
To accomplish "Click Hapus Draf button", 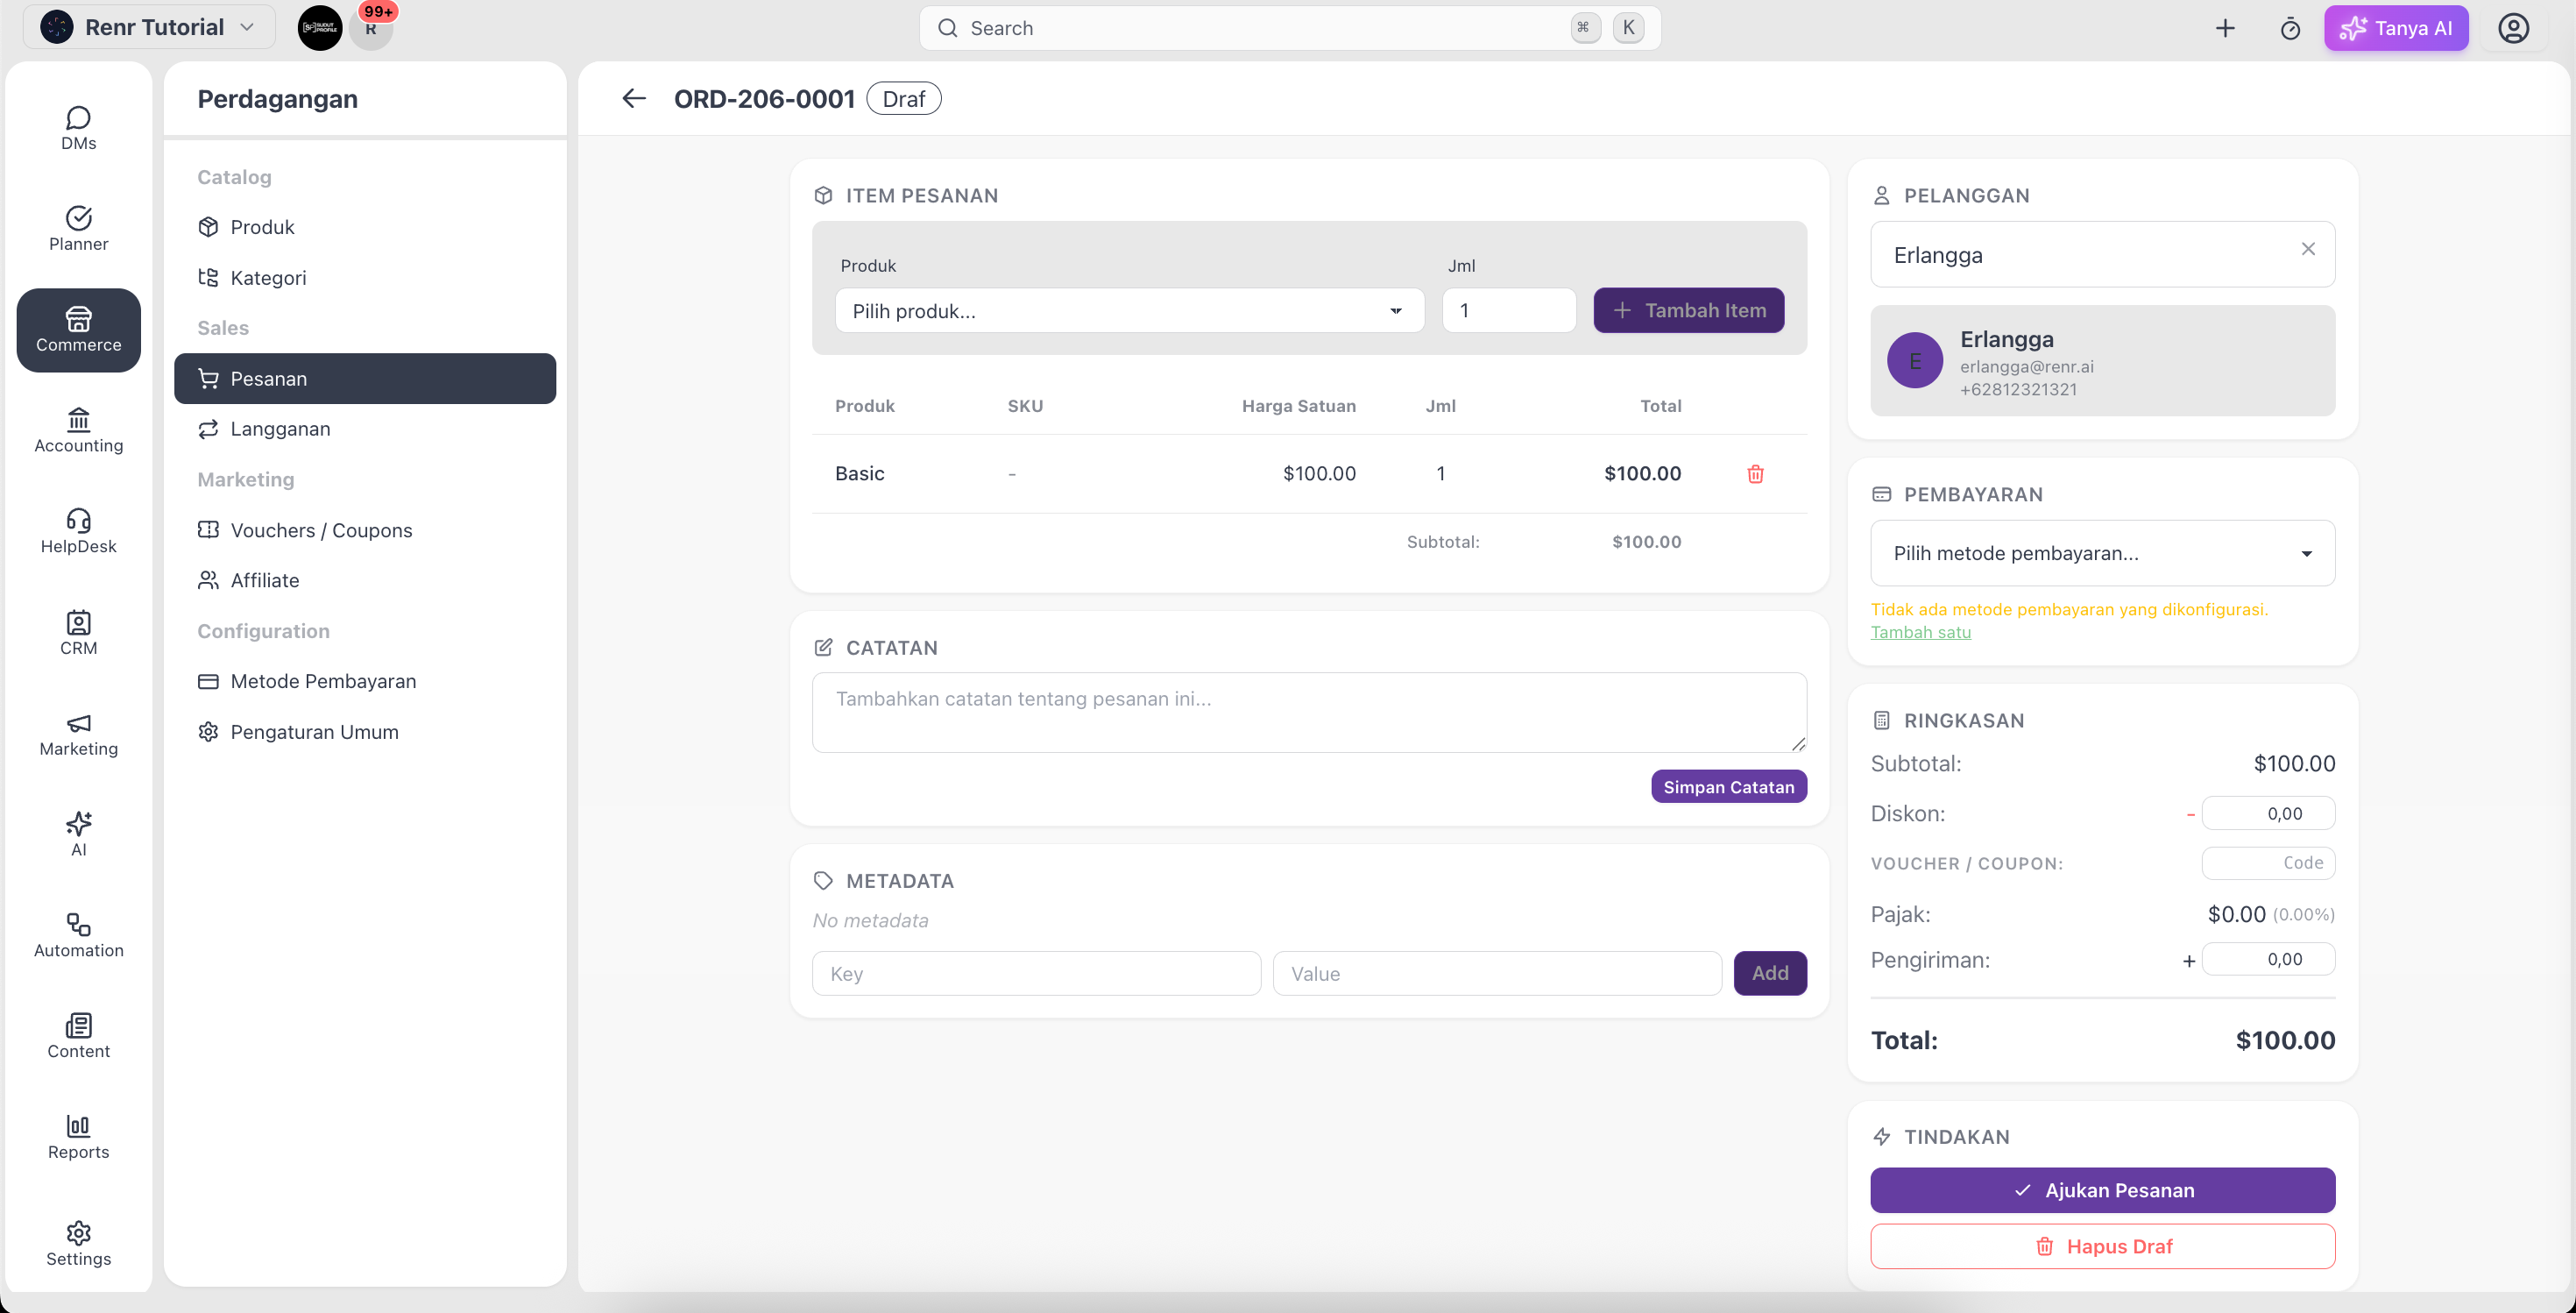I will [2102, 1247].
